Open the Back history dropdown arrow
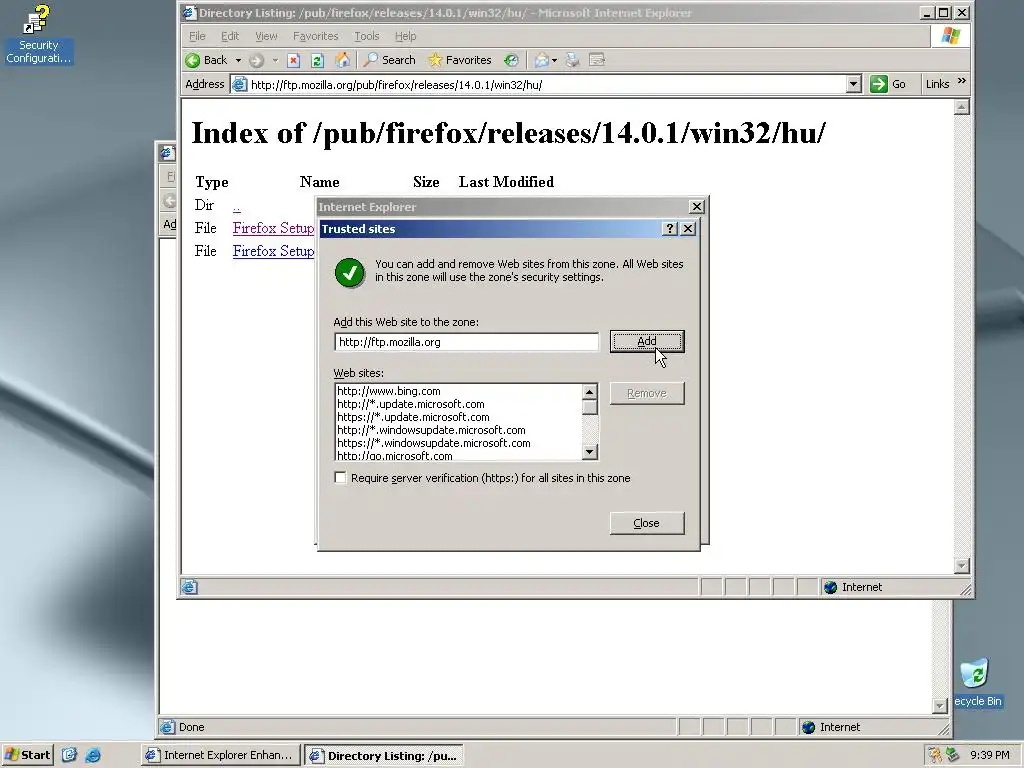 [238, 60]
